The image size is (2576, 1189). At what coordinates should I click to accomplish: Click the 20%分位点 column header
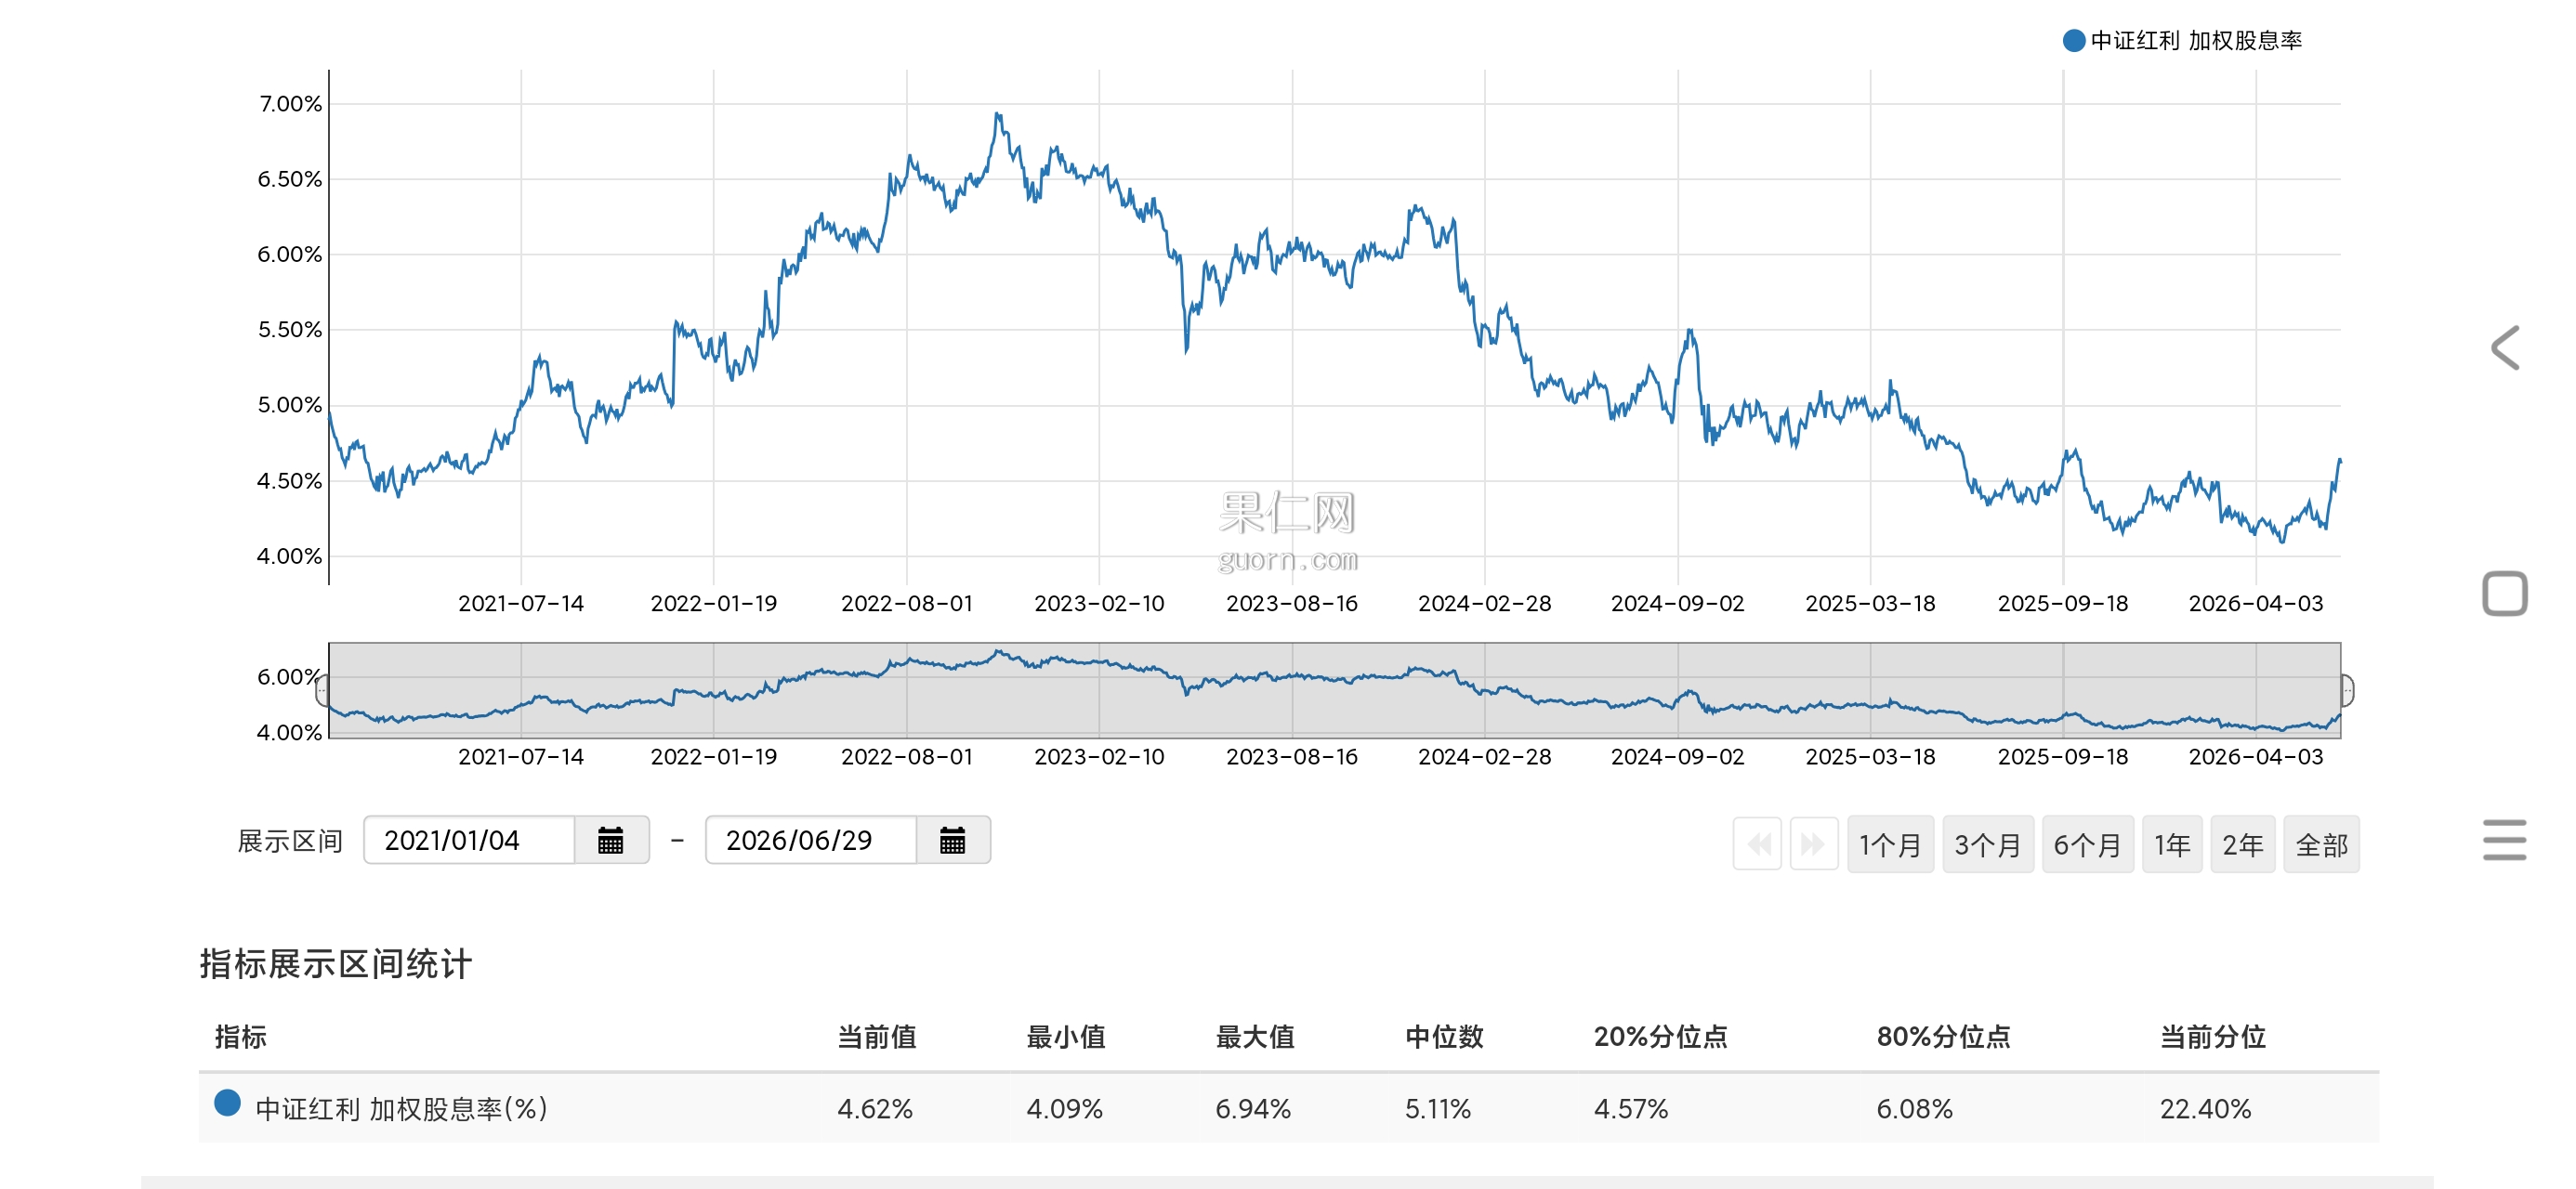[1661, 1037]
